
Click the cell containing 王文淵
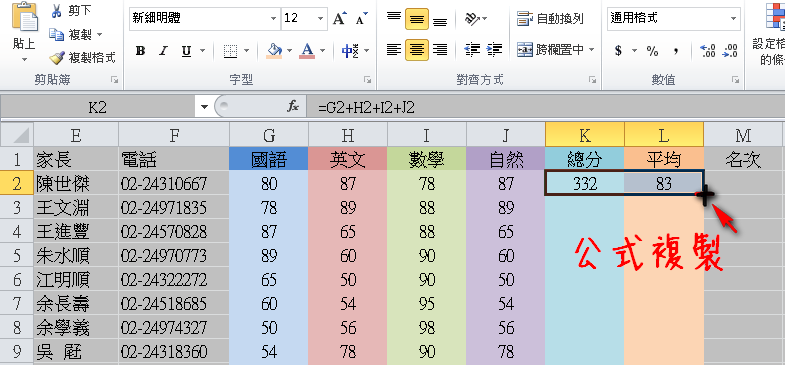(x=76, y=207)
